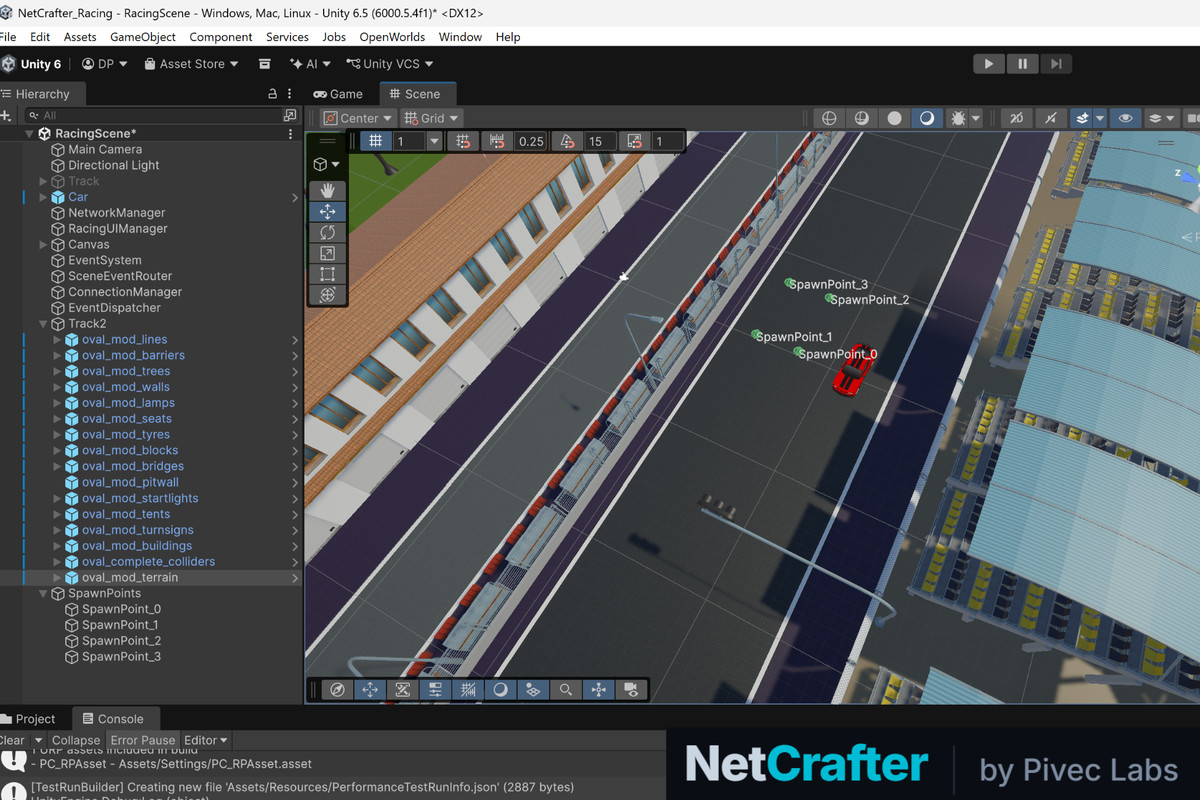Open the Editor dropdown in Console

[206, 740]
